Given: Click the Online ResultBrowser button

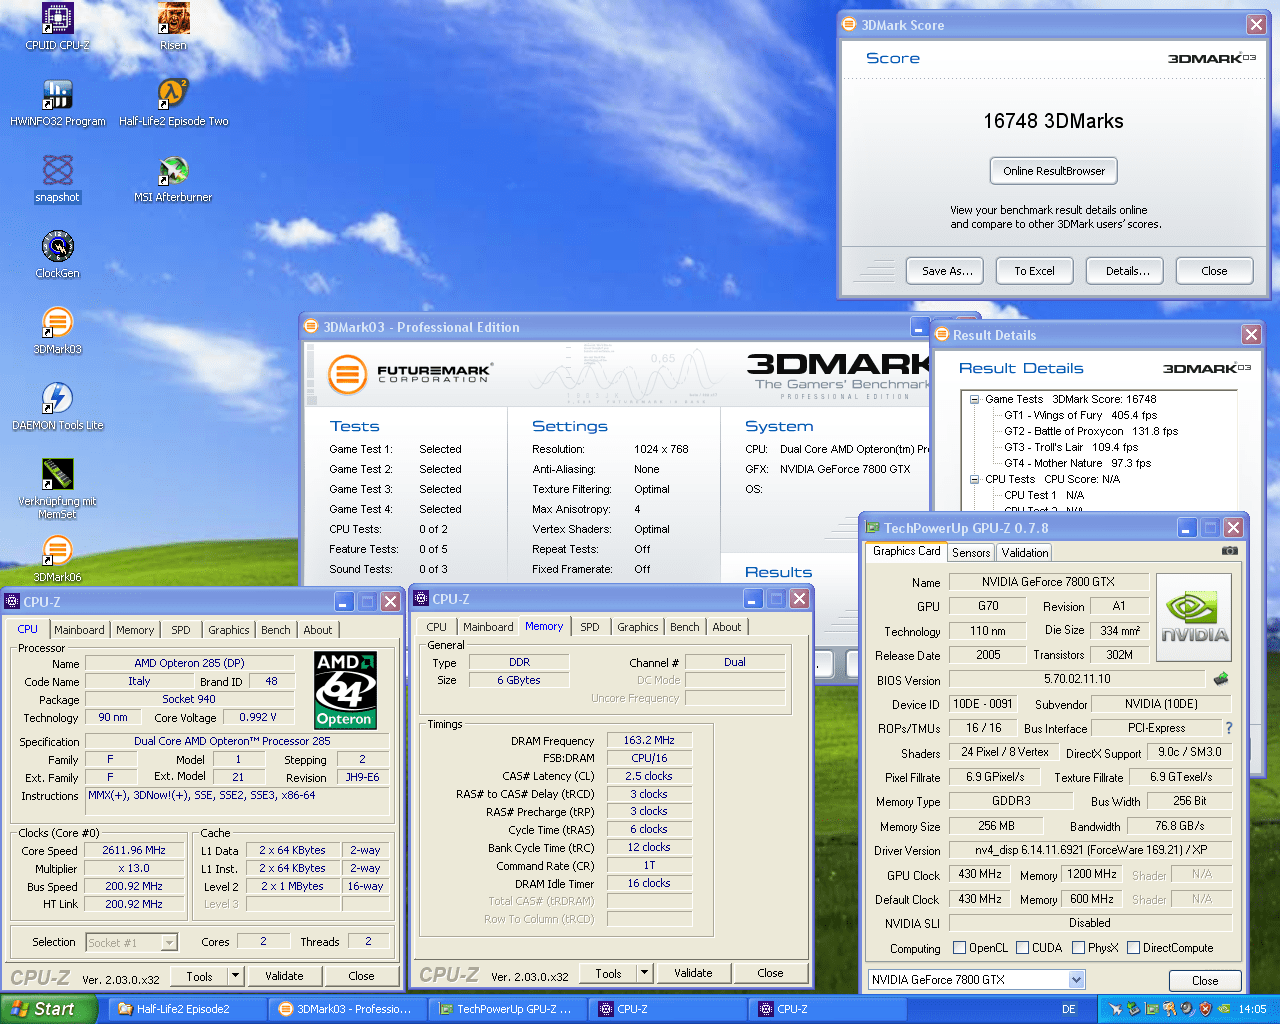Looking at the screenshot, I should point(1054,171).
